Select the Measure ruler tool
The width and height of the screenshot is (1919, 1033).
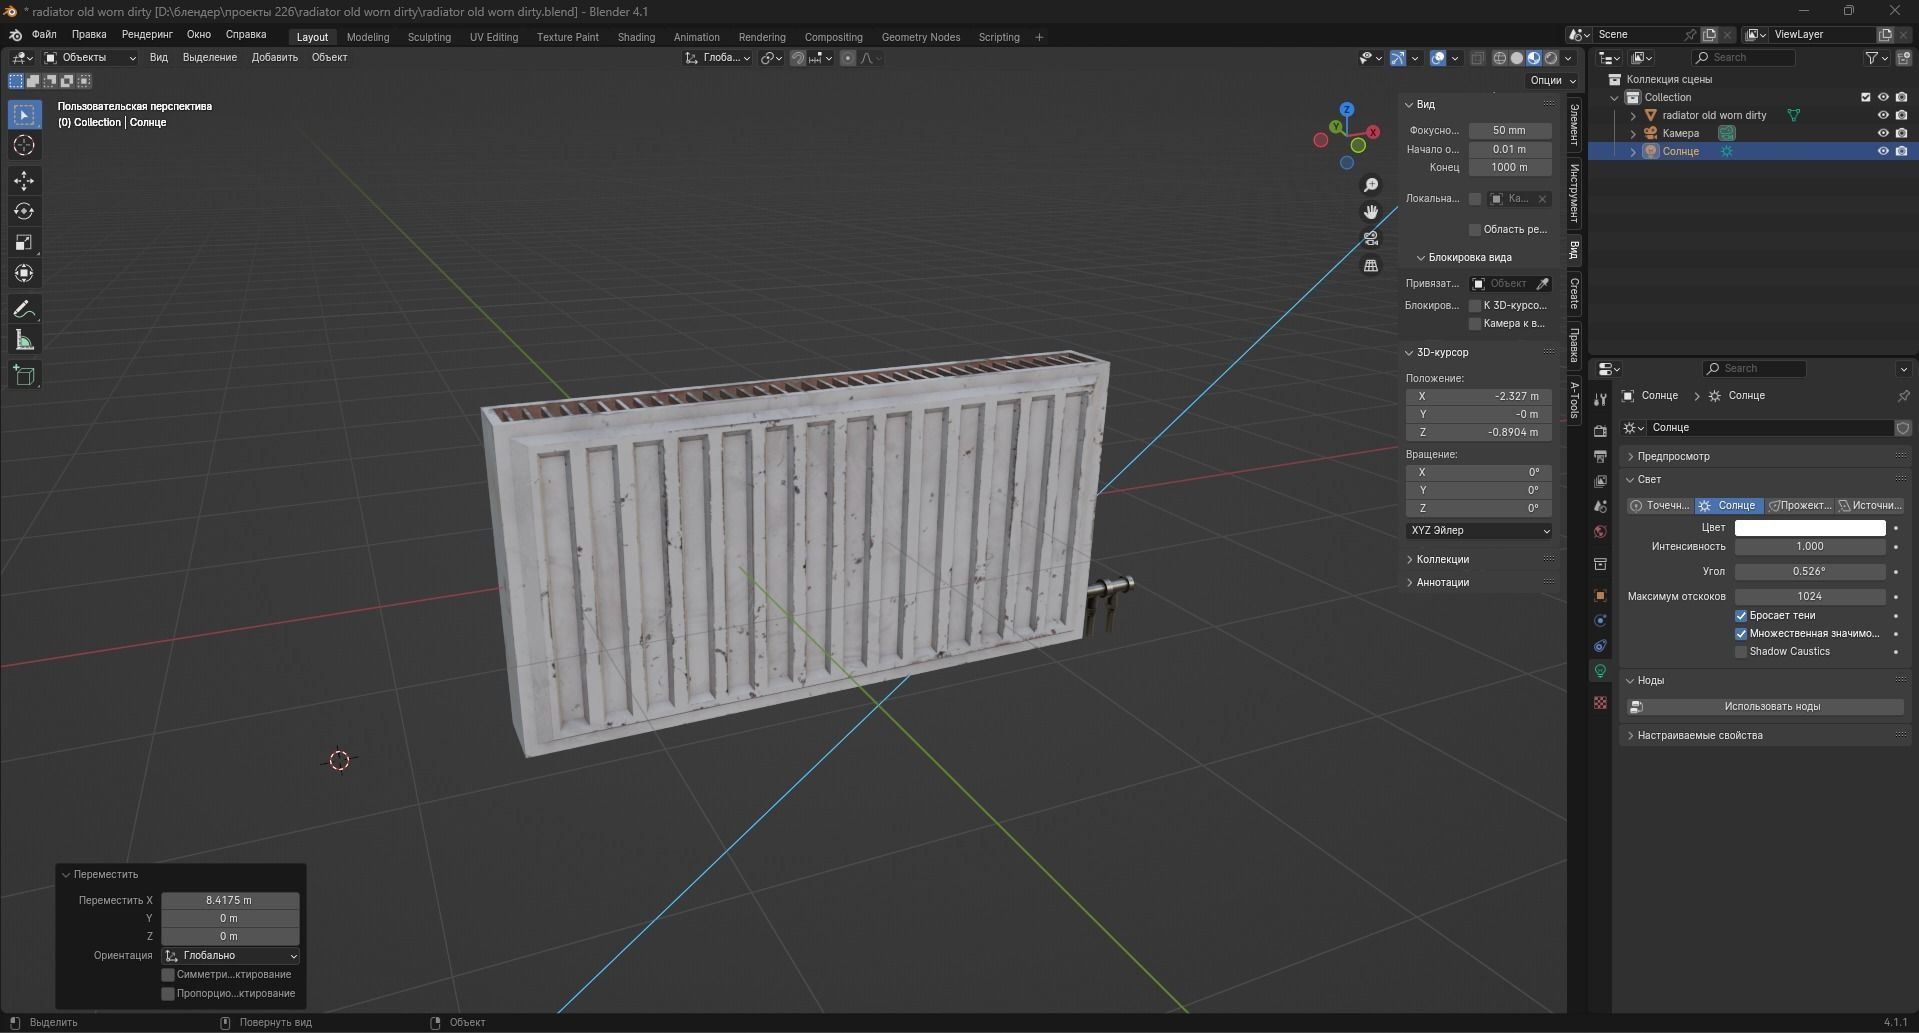[x=24, y=341]
